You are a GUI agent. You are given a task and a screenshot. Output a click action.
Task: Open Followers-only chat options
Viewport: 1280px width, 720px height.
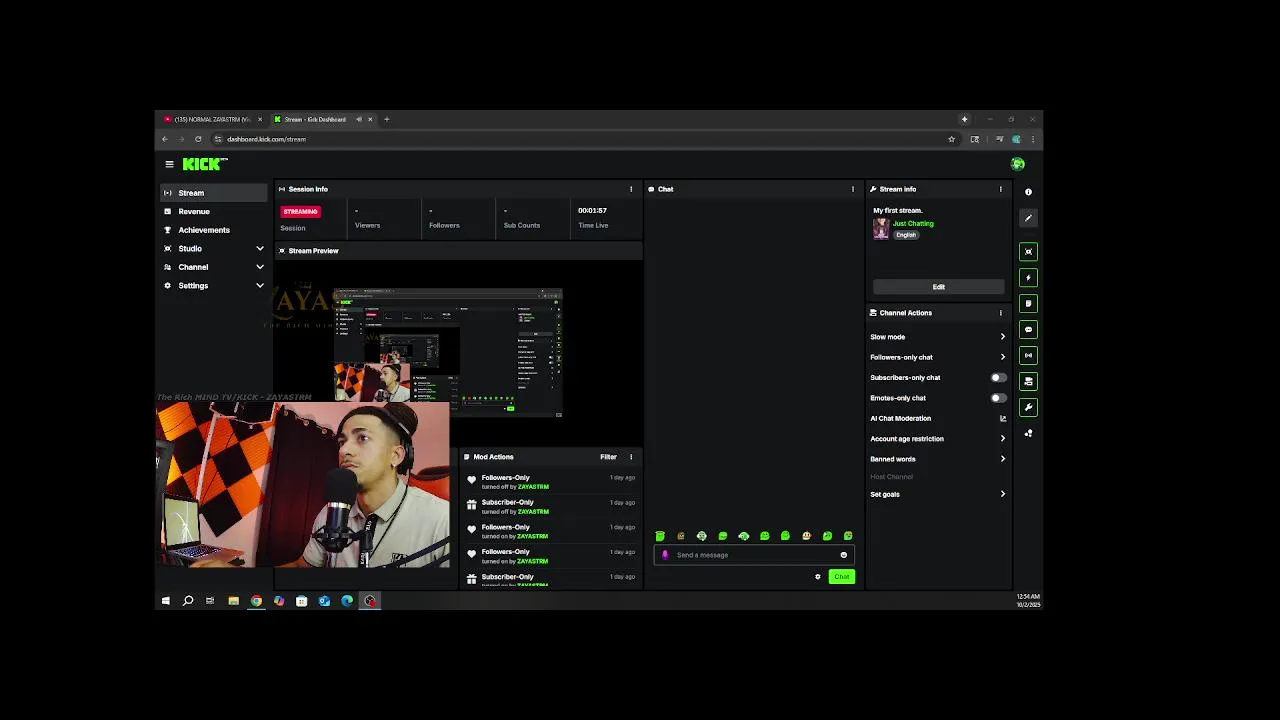point(938,357)
